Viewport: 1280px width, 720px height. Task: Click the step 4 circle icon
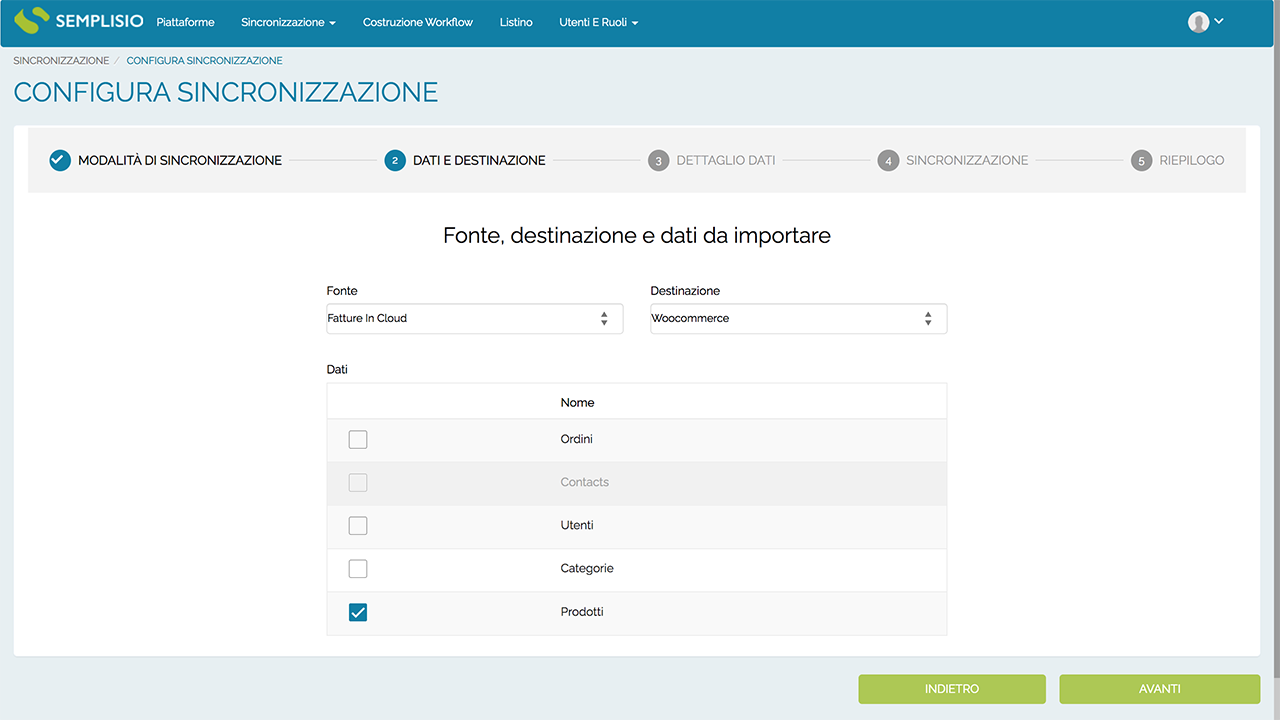[888, 160]
